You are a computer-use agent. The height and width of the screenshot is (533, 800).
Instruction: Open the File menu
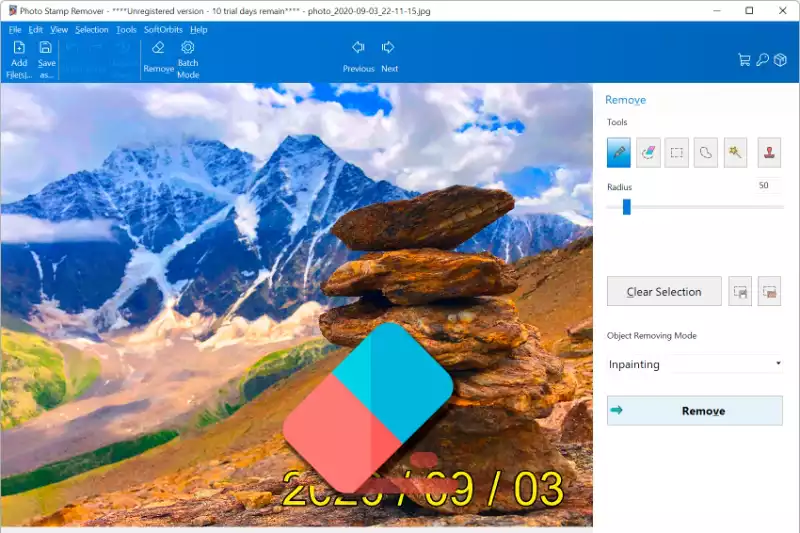coord(15,30)
